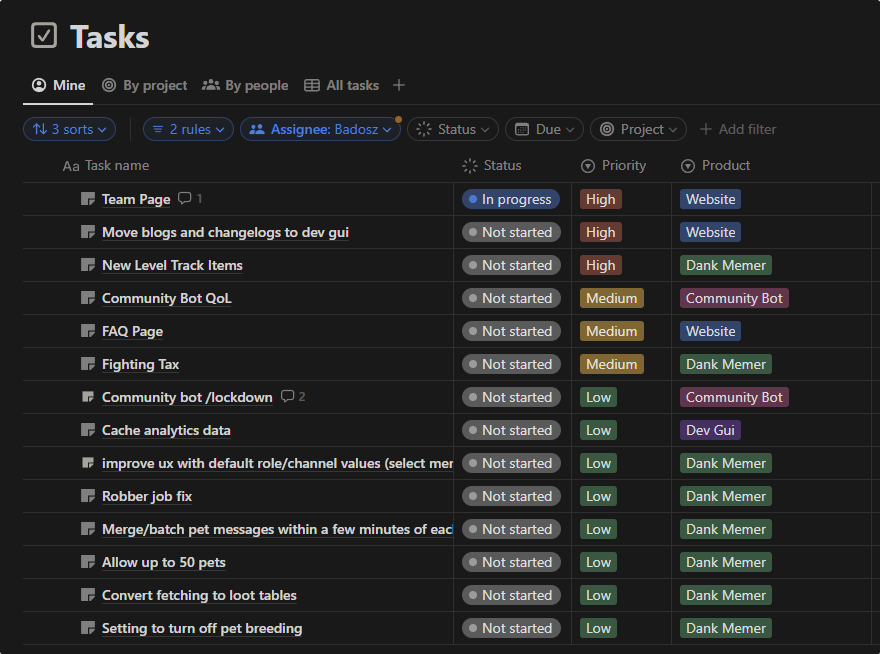Click the page icon next to Robber job fix
This screenshot has height=654, width=880.
click(x=88, y=496)
